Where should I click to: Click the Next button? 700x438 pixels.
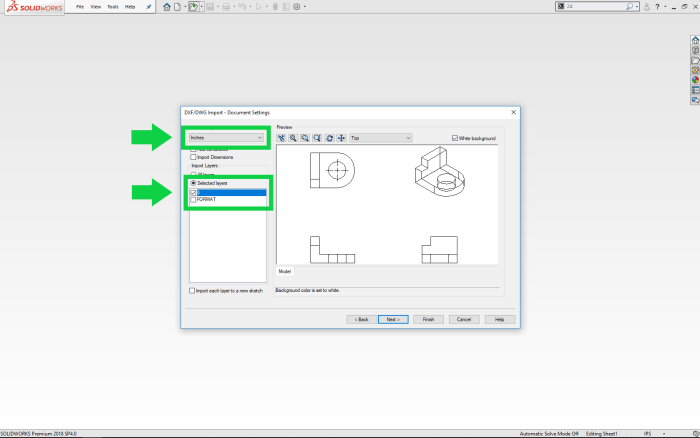pos(393,319)
